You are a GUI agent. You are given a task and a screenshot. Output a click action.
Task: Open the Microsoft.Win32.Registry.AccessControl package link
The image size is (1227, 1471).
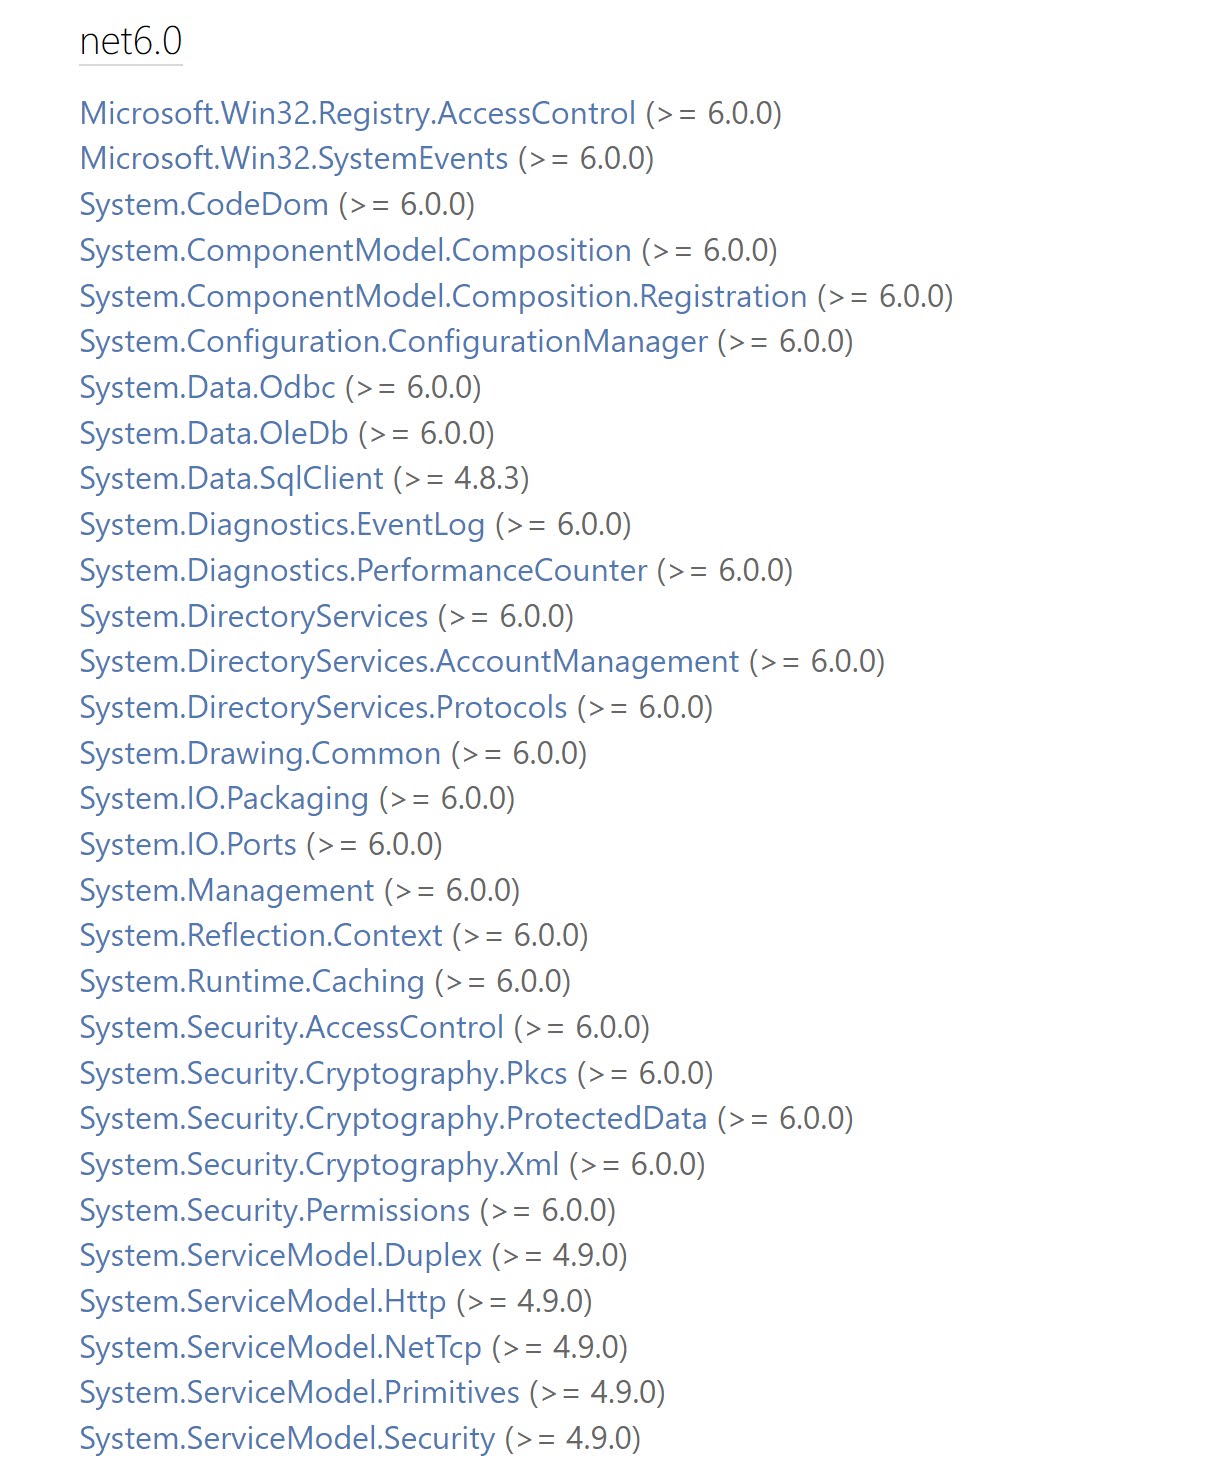click(357, 113)
